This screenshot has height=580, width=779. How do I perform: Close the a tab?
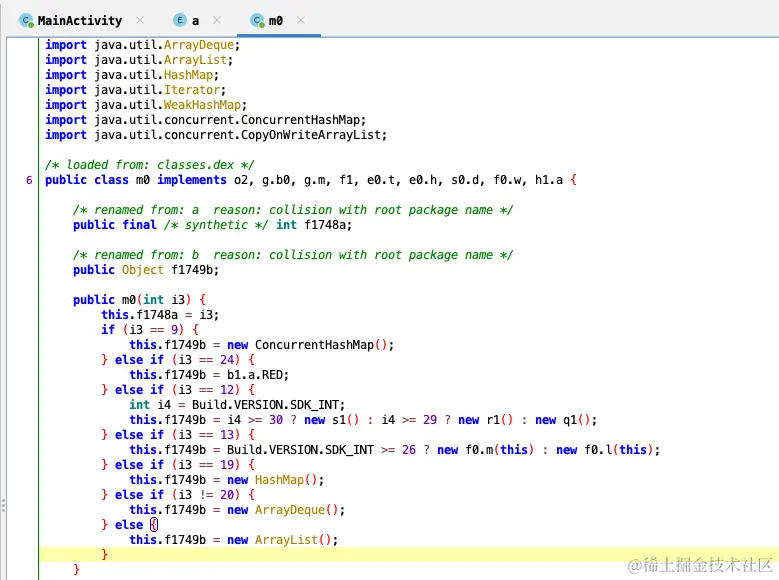(x=217, y=20)
